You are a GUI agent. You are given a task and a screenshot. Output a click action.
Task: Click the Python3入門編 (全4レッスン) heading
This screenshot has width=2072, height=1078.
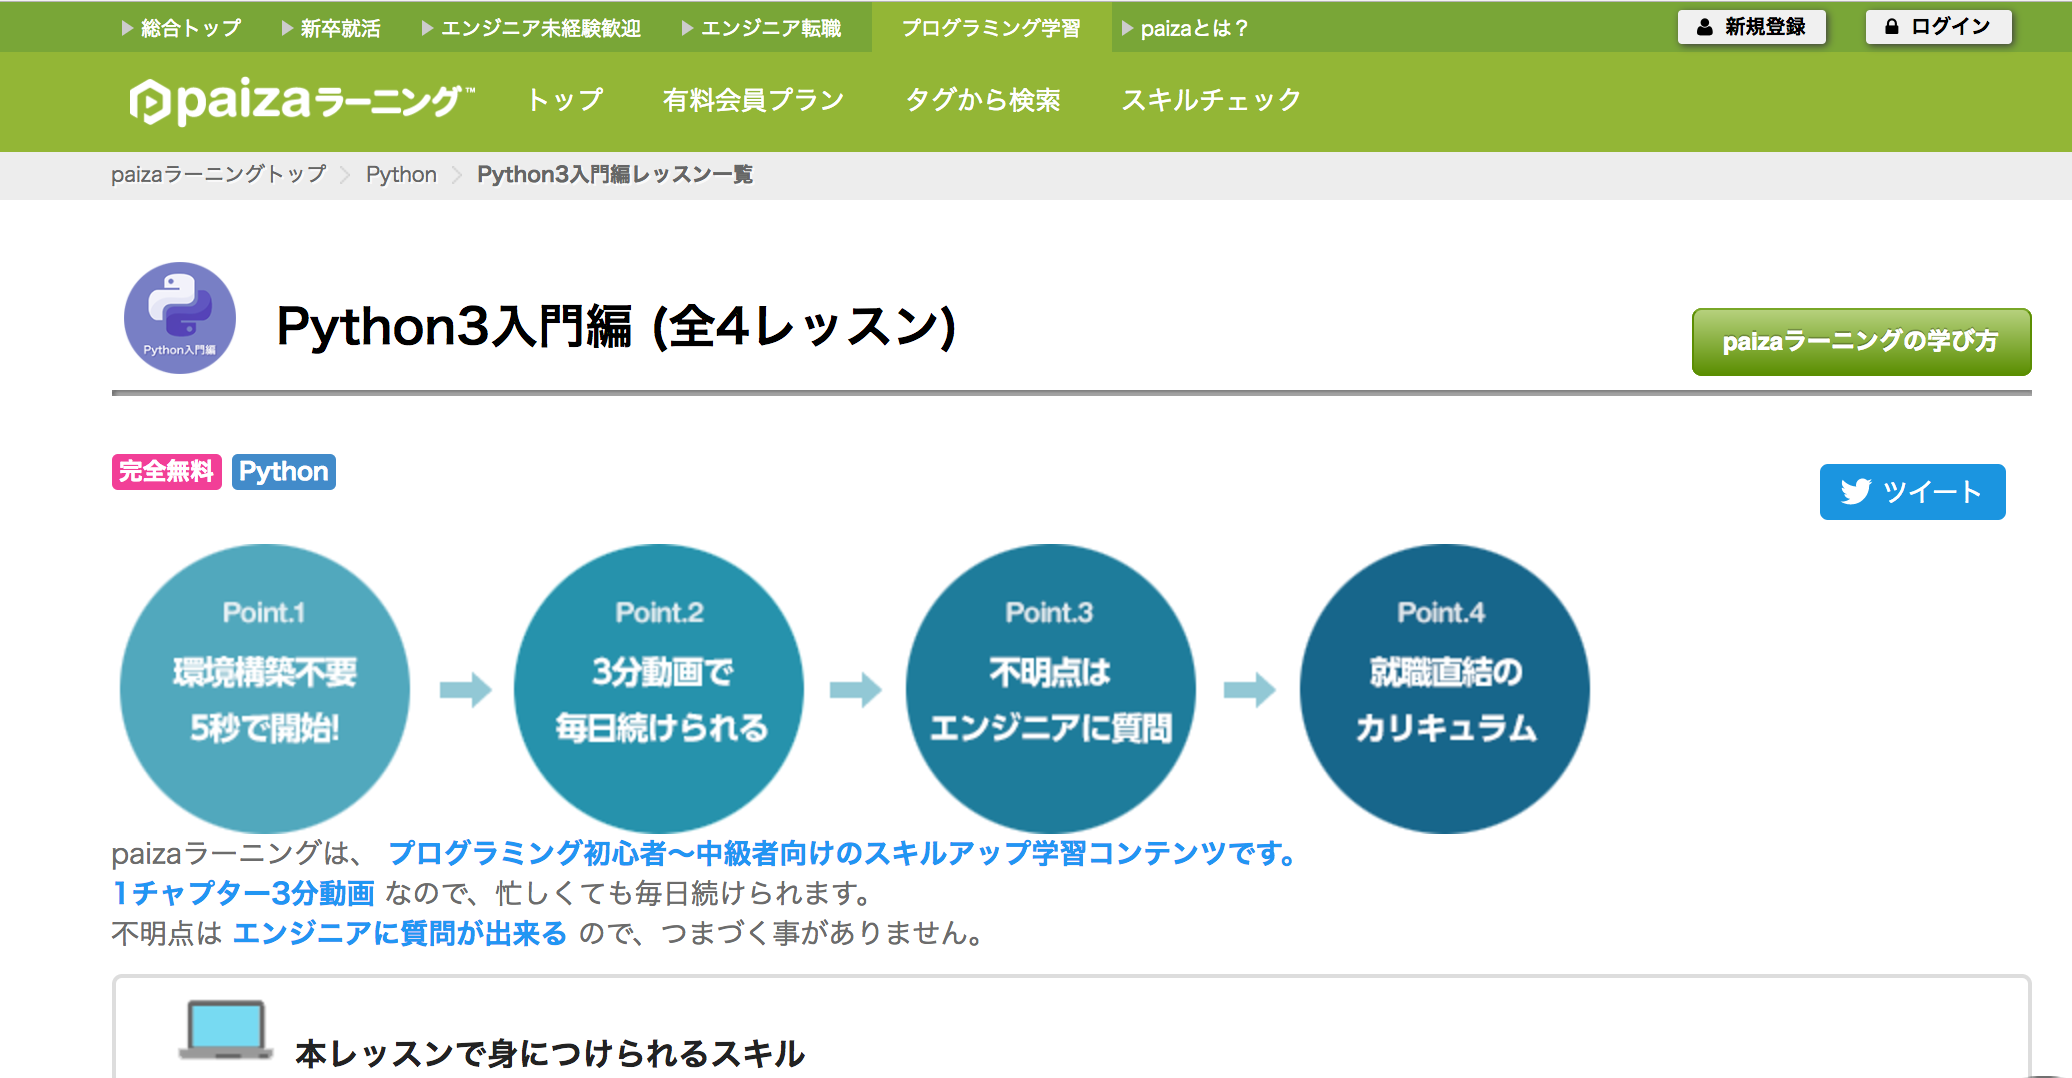click(x=616, y=326)
